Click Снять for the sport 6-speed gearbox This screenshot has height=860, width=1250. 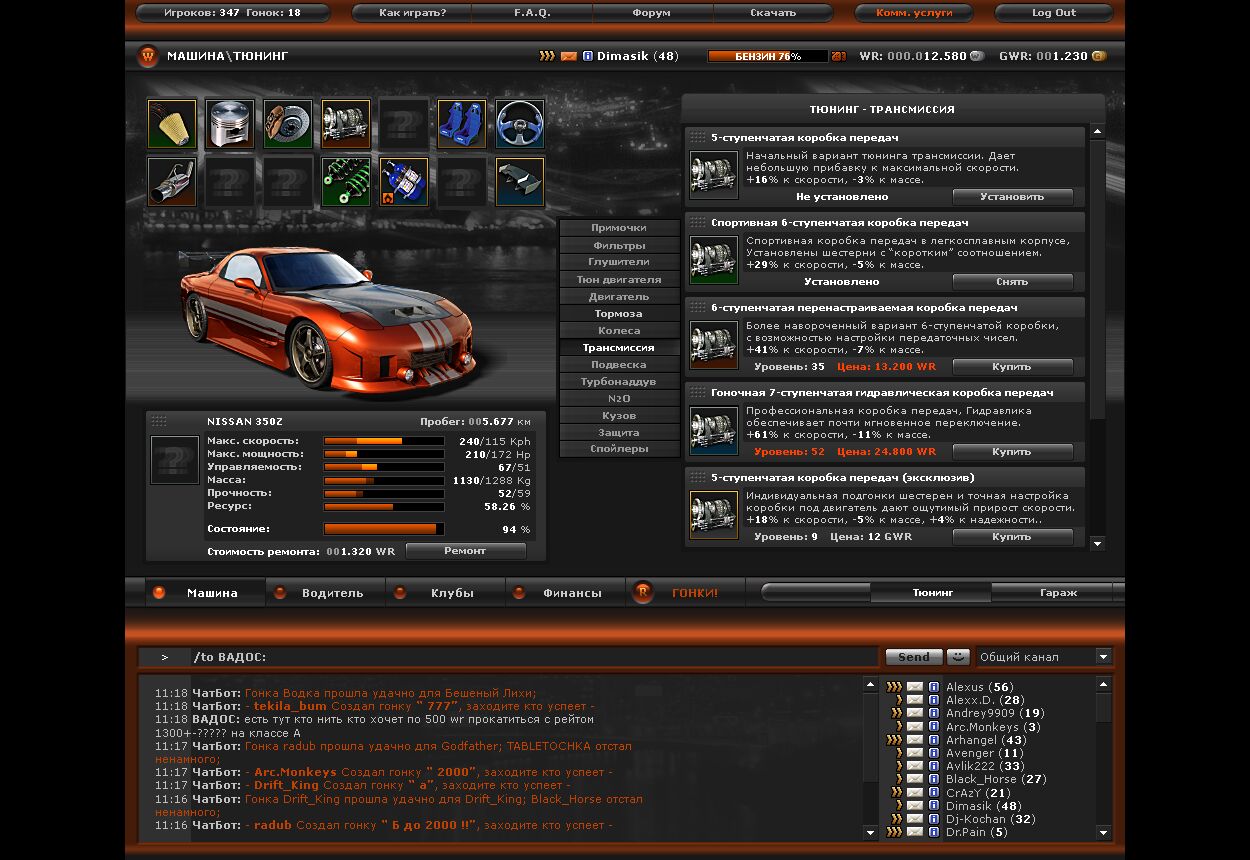click(1012, 282)
